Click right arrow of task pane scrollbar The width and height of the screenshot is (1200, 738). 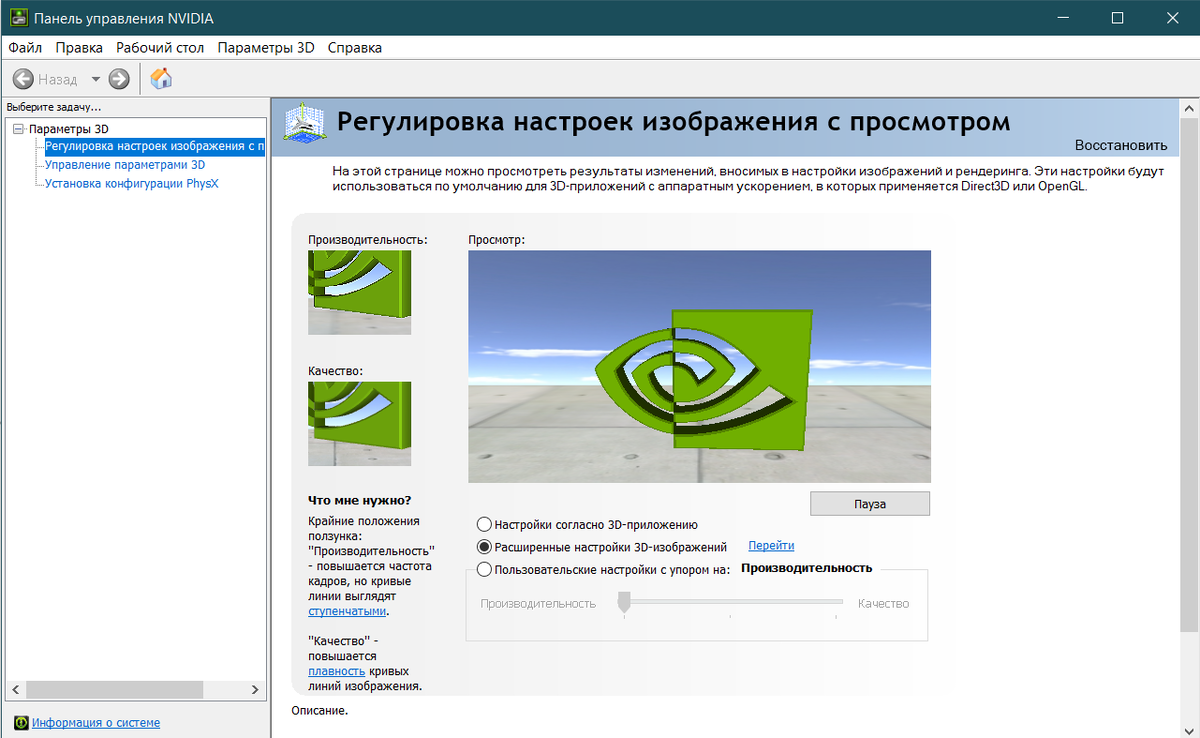256,690
